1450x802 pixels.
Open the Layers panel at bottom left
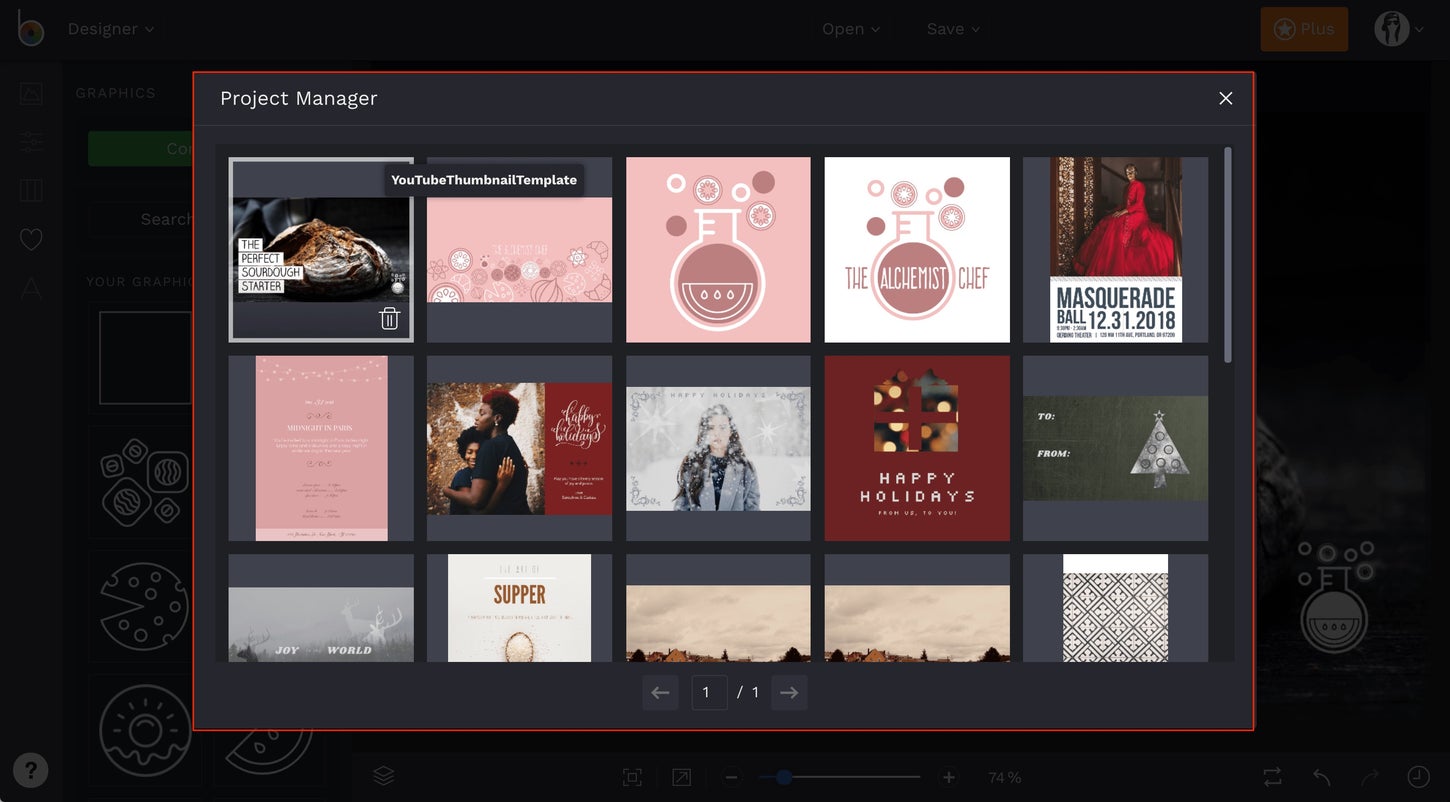383,775
